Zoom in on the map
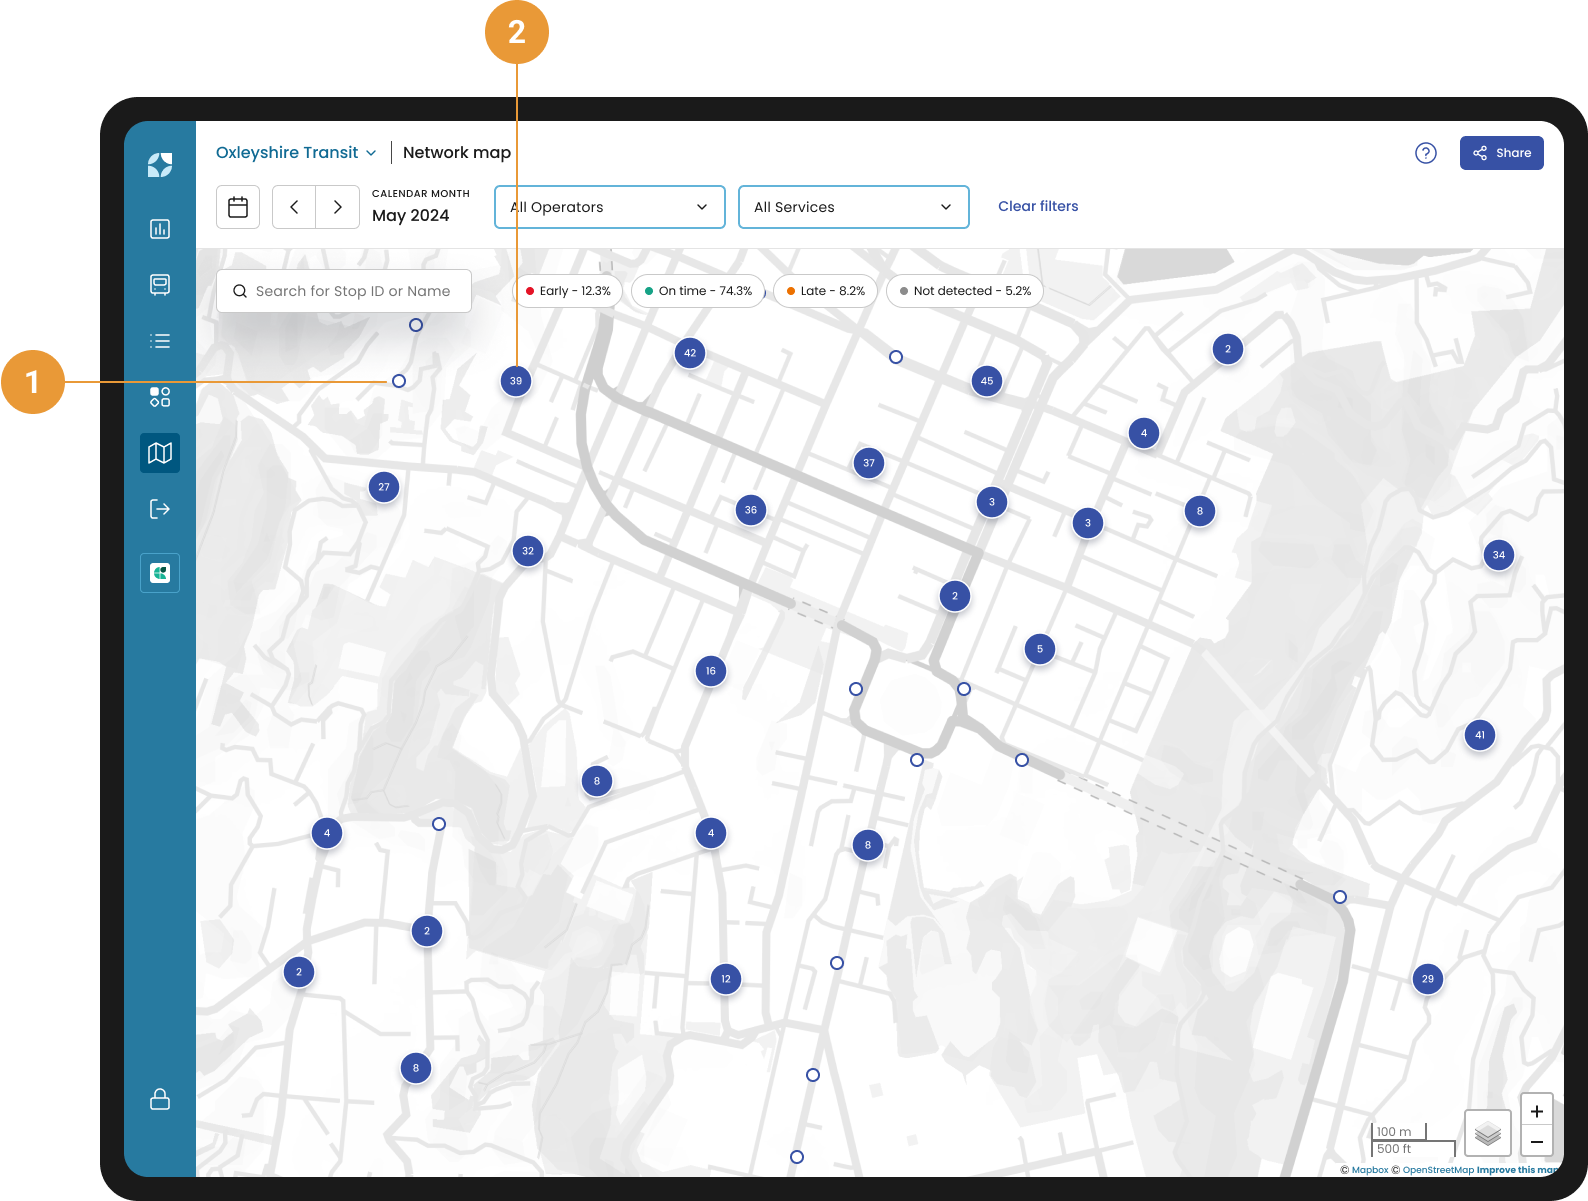 [x=1537, y=1111]
